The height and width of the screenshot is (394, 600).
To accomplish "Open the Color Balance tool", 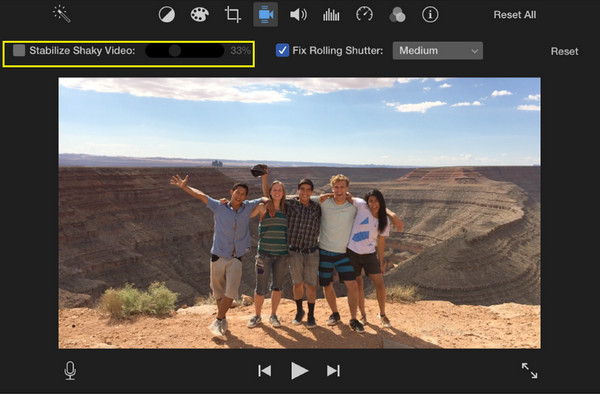I will pos(167,15).
